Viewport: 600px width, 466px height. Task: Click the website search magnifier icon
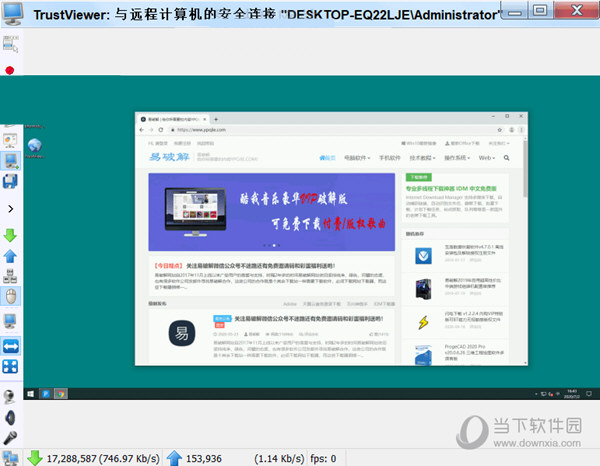(507, 158)
